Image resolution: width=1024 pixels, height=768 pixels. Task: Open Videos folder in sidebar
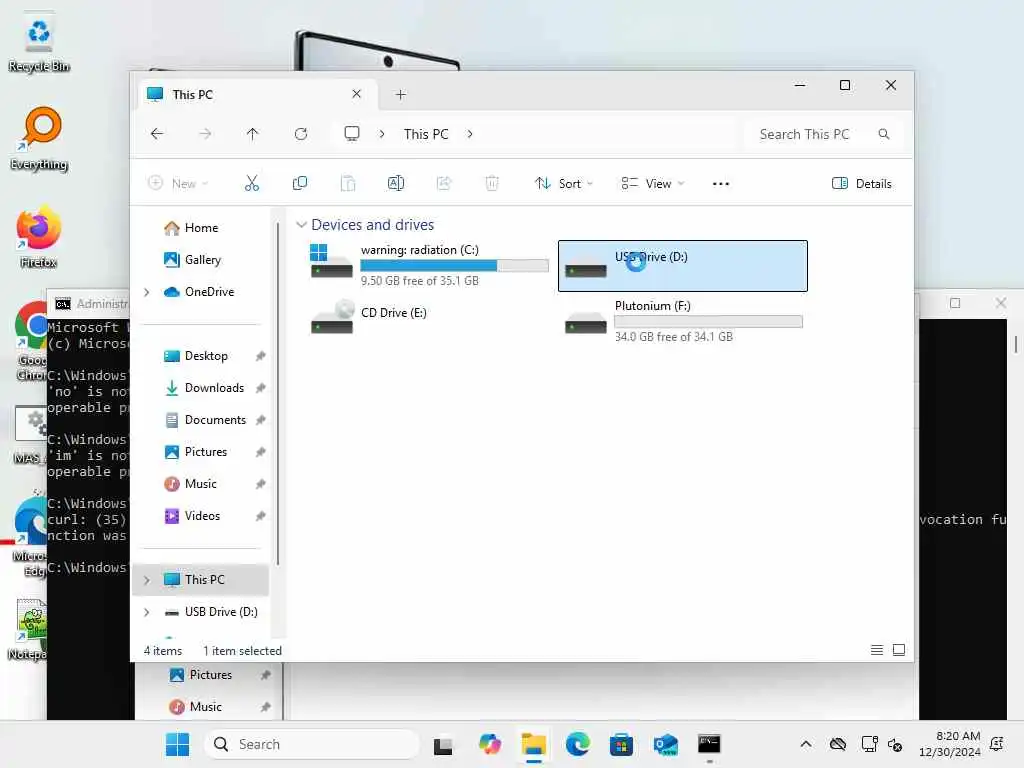tap(202, 516)
